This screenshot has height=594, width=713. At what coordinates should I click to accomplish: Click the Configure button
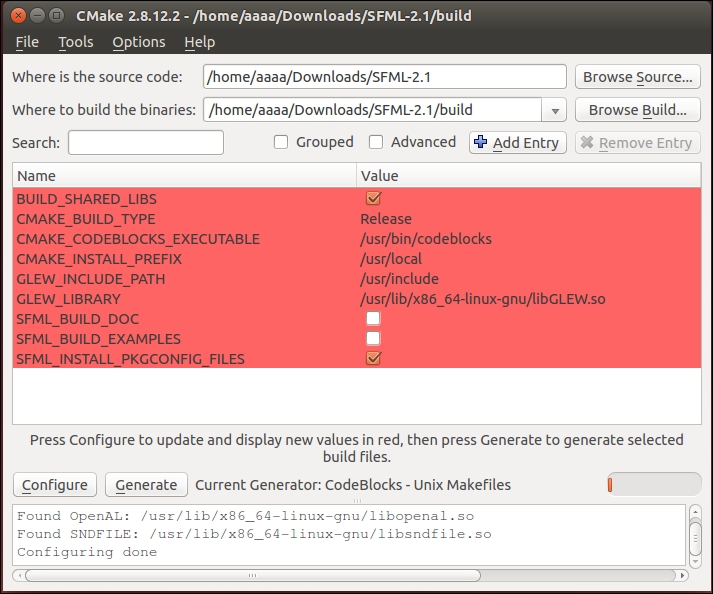tap(55, 485)
